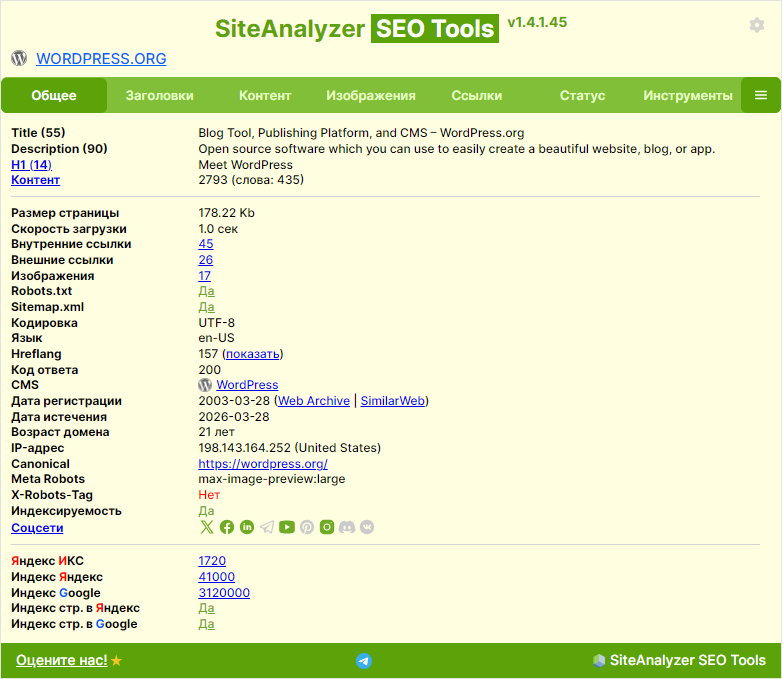Image resolution: width=782 pixels, height=679 pixels.
Task: Click the Meet WordPress H1 value
Action: click(245, 165)
